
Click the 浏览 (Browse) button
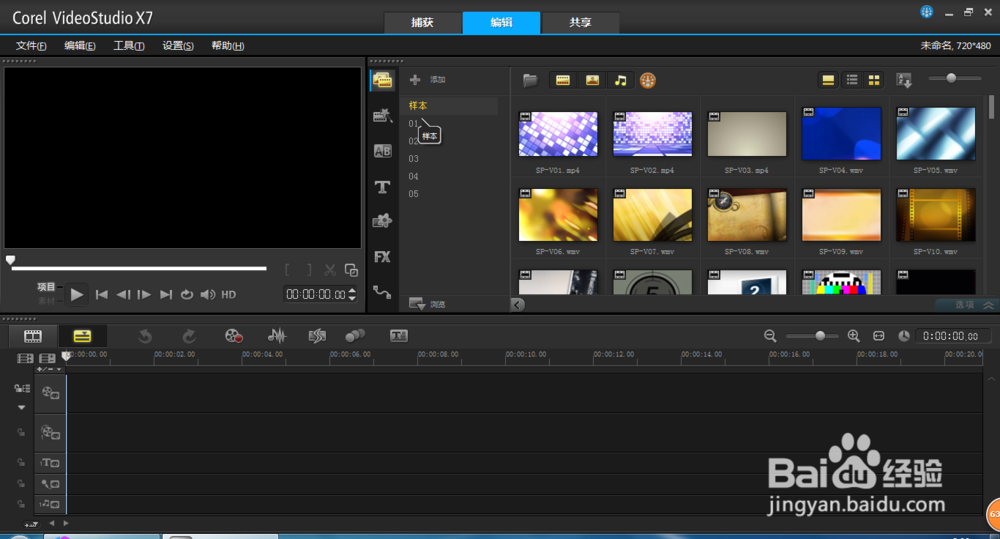(x=427, y=304)
